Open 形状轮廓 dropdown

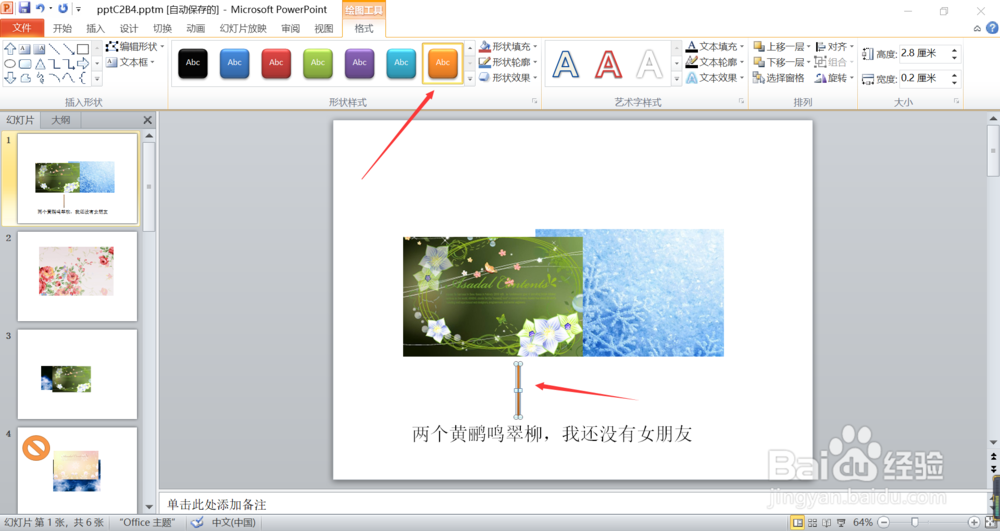pos(508,62)
